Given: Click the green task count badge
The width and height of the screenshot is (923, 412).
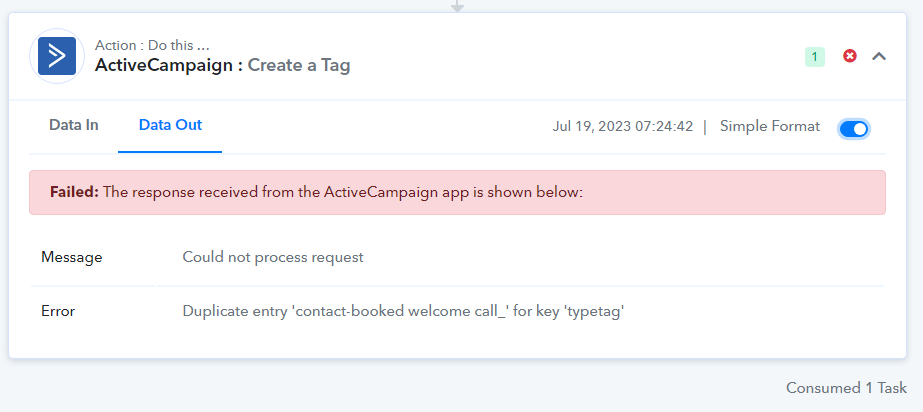Looking at the screenshot, I should tap(815, 57).
